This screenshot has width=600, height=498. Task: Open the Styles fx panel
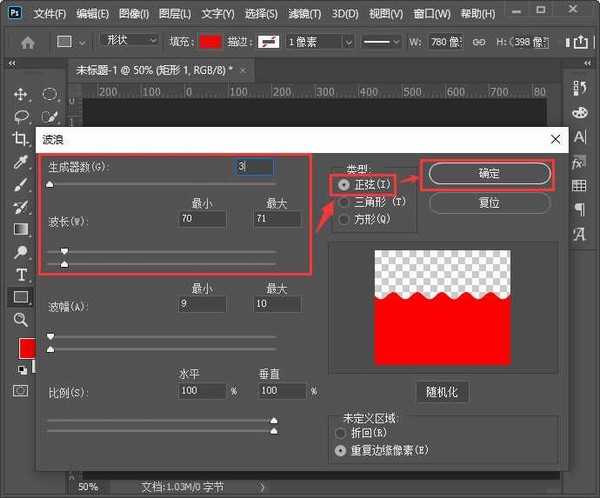click(579, 162)
